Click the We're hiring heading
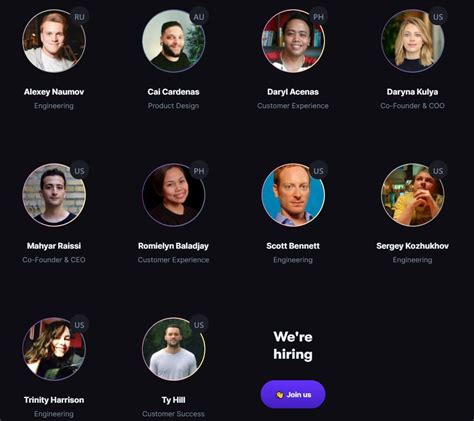474x421 pixels. [x=293, y=345]
